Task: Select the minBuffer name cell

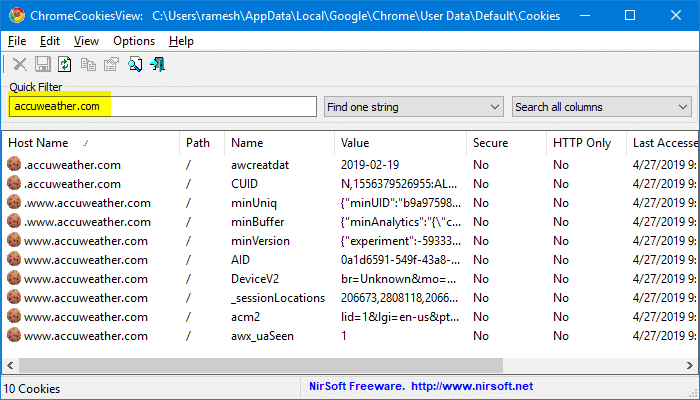Action: (258, 222)
